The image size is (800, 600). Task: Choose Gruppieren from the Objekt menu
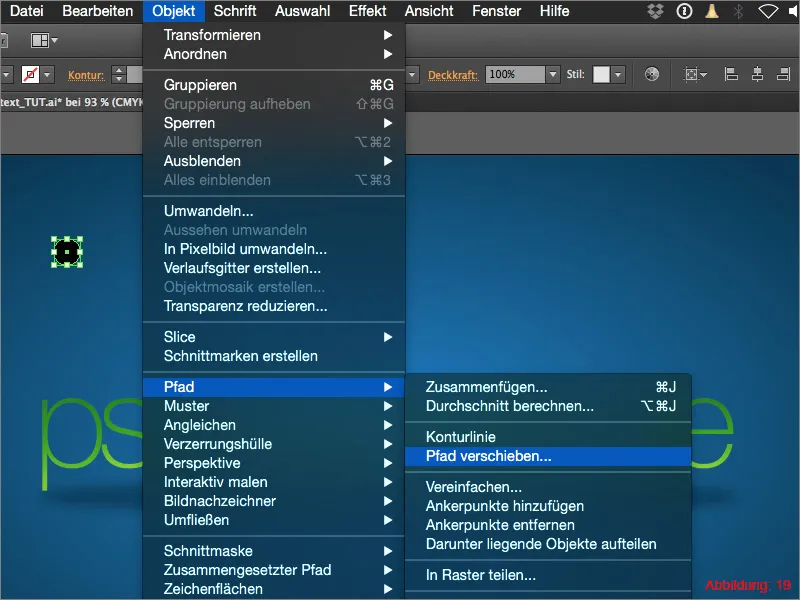[274, 85]
